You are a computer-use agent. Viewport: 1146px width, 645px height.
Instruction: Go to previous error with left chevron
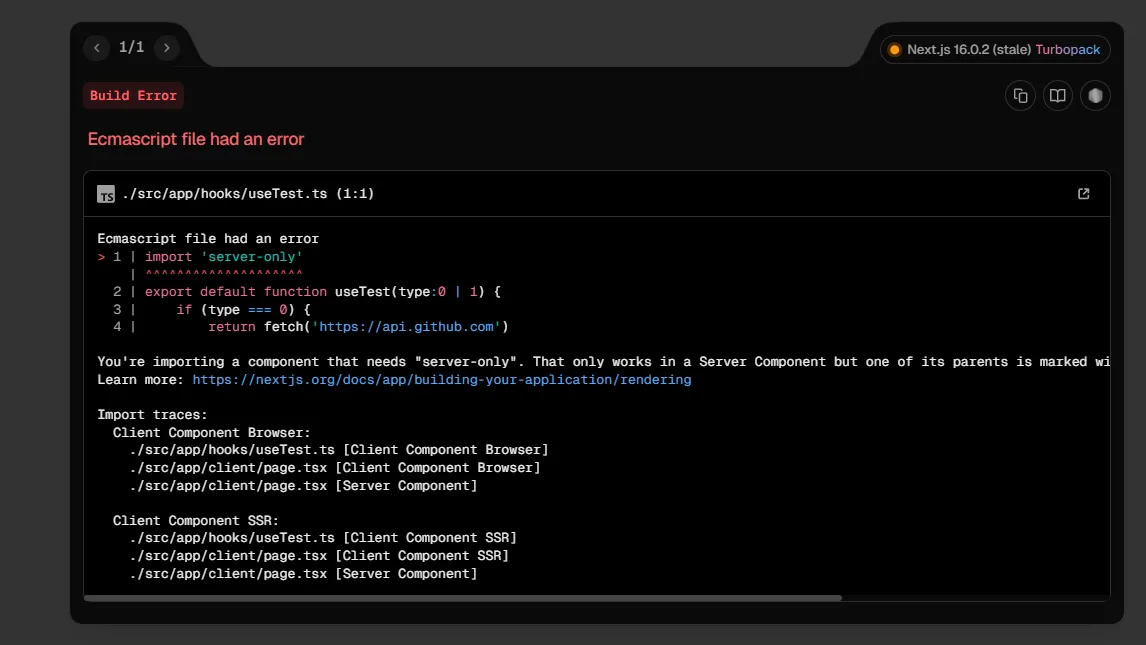coord(97,47)
